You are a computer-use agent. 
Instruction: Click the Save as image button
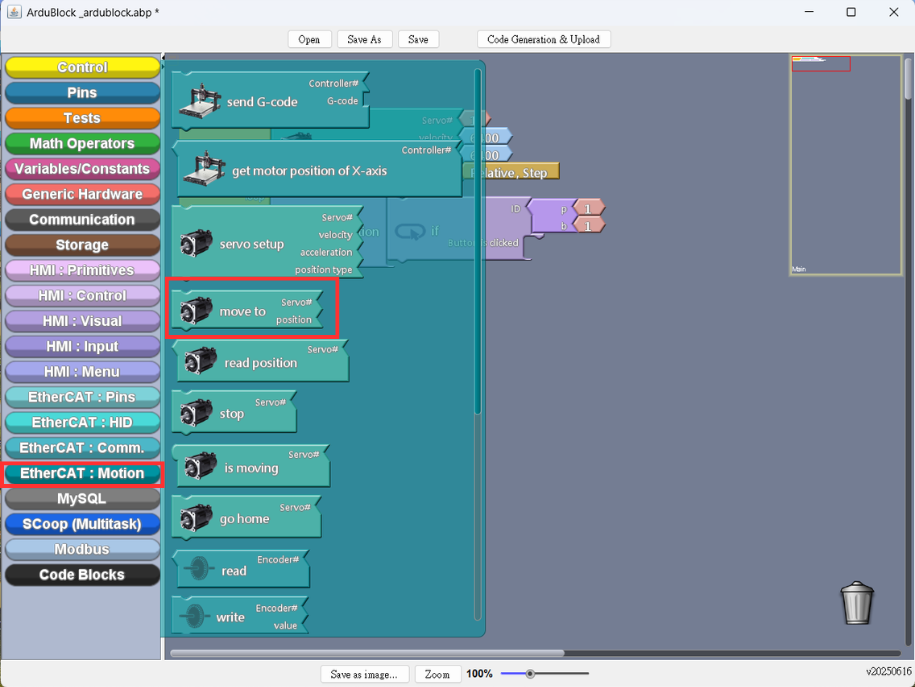click(364, 674)
